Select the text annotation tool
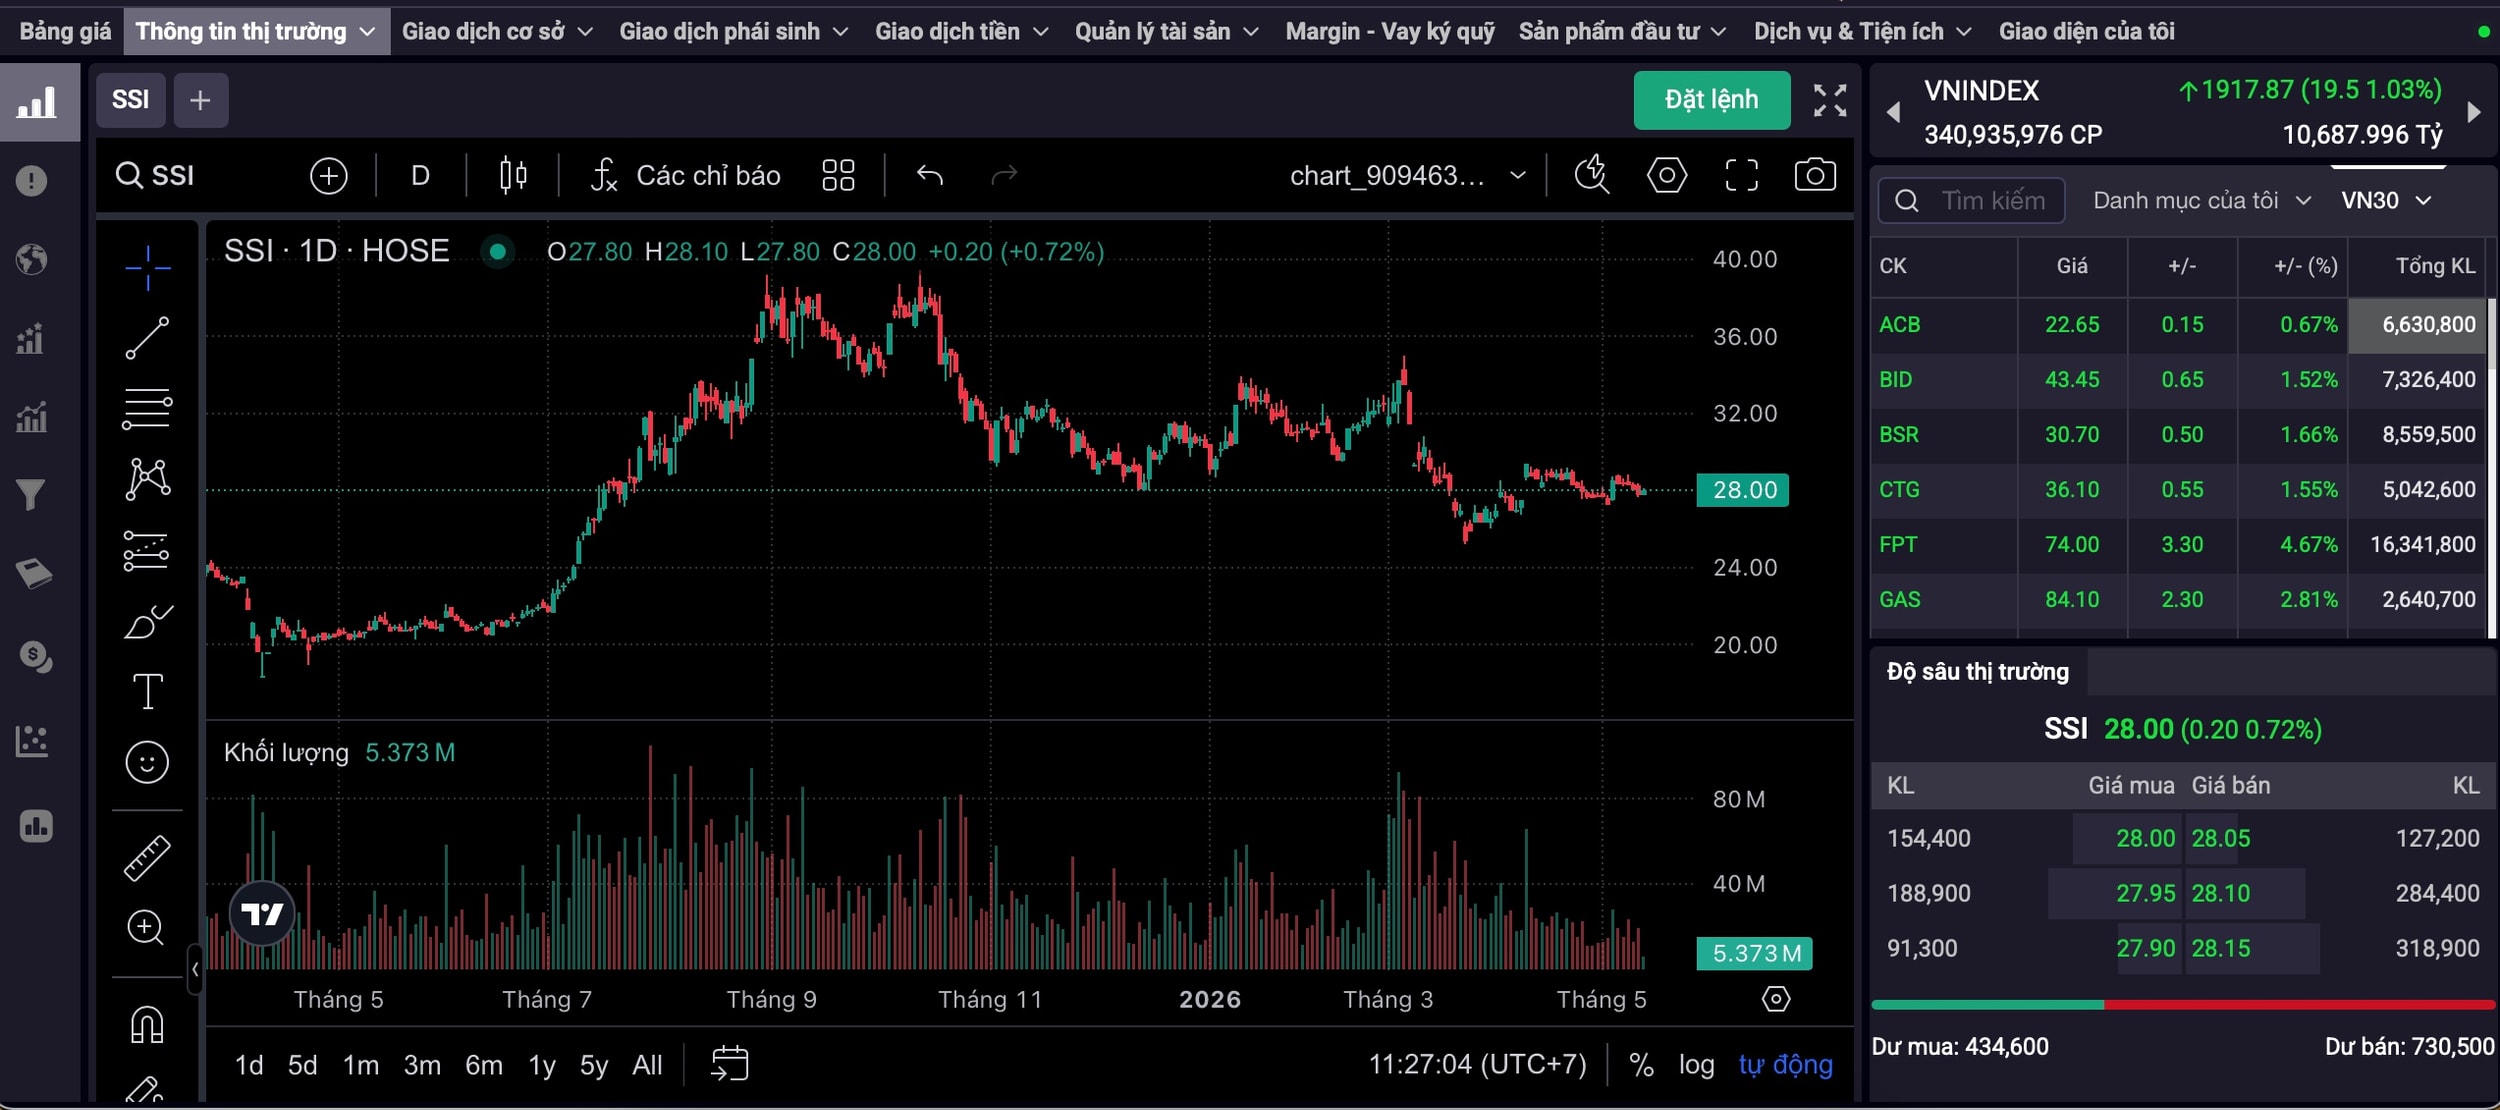The image size is (2500, 1110). (147, 691)
